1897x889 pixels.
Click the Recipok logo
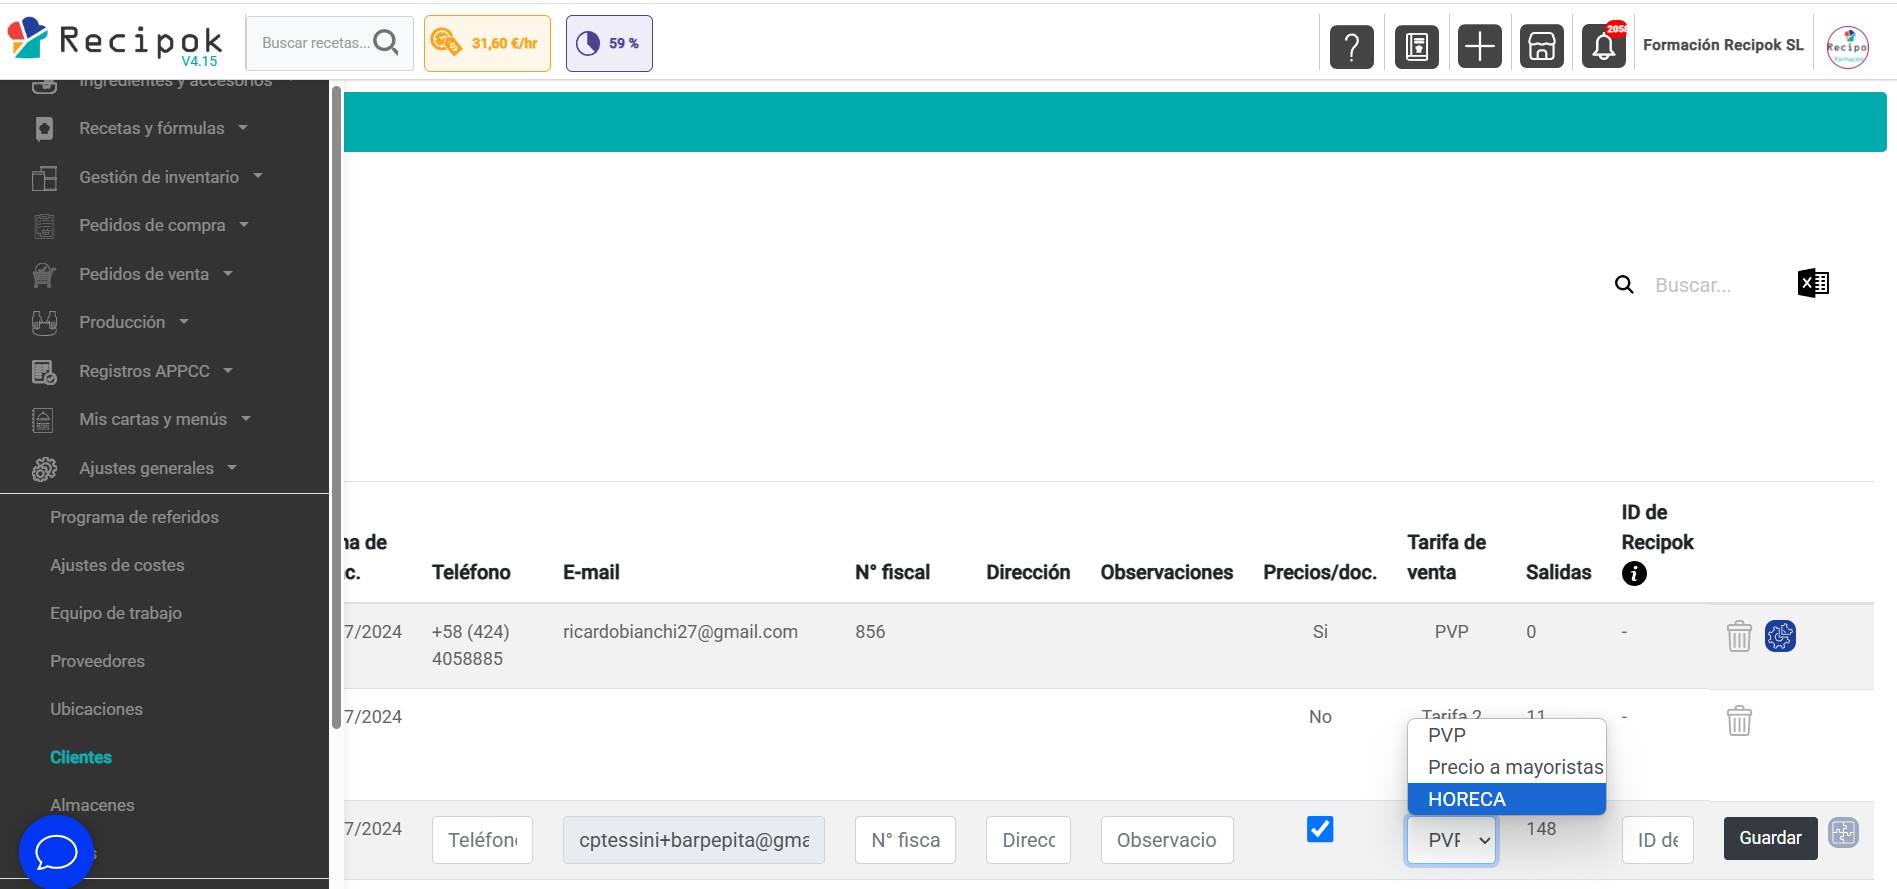[115, 41]
